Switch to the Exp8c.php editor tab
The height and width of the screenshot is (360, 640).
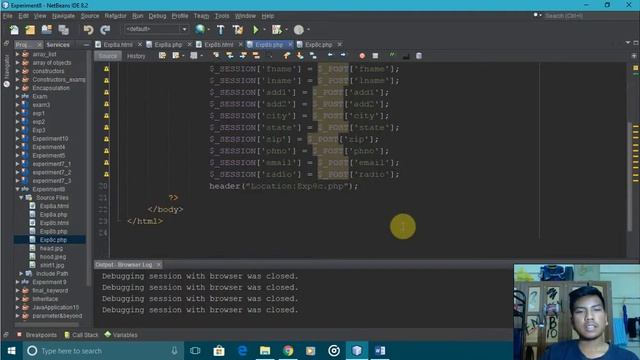(x=318, y=44)
